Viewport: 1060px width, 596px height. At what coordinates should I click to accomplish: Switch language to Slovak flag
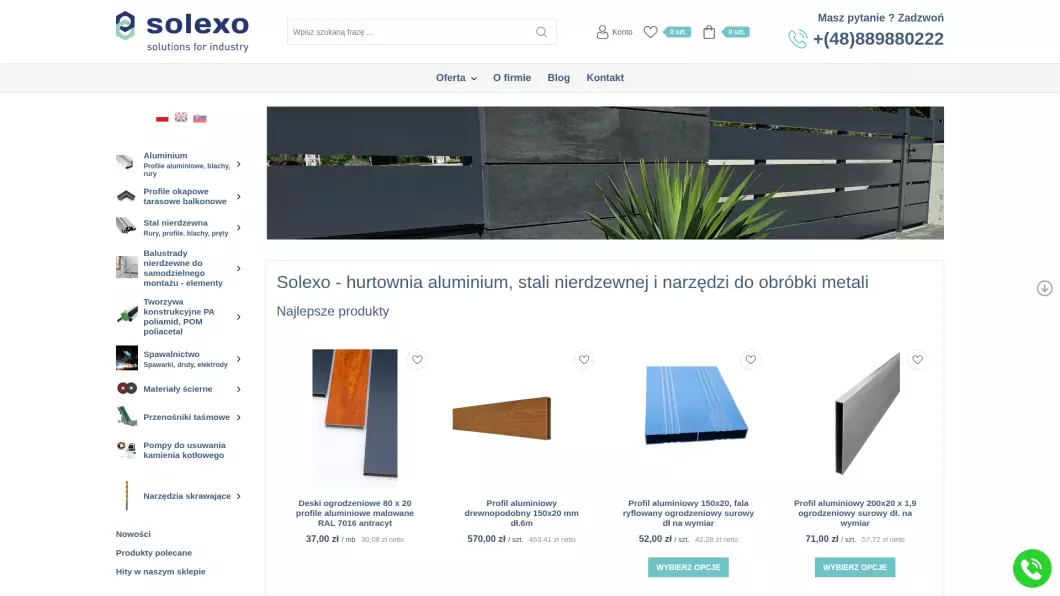(199, 118)
